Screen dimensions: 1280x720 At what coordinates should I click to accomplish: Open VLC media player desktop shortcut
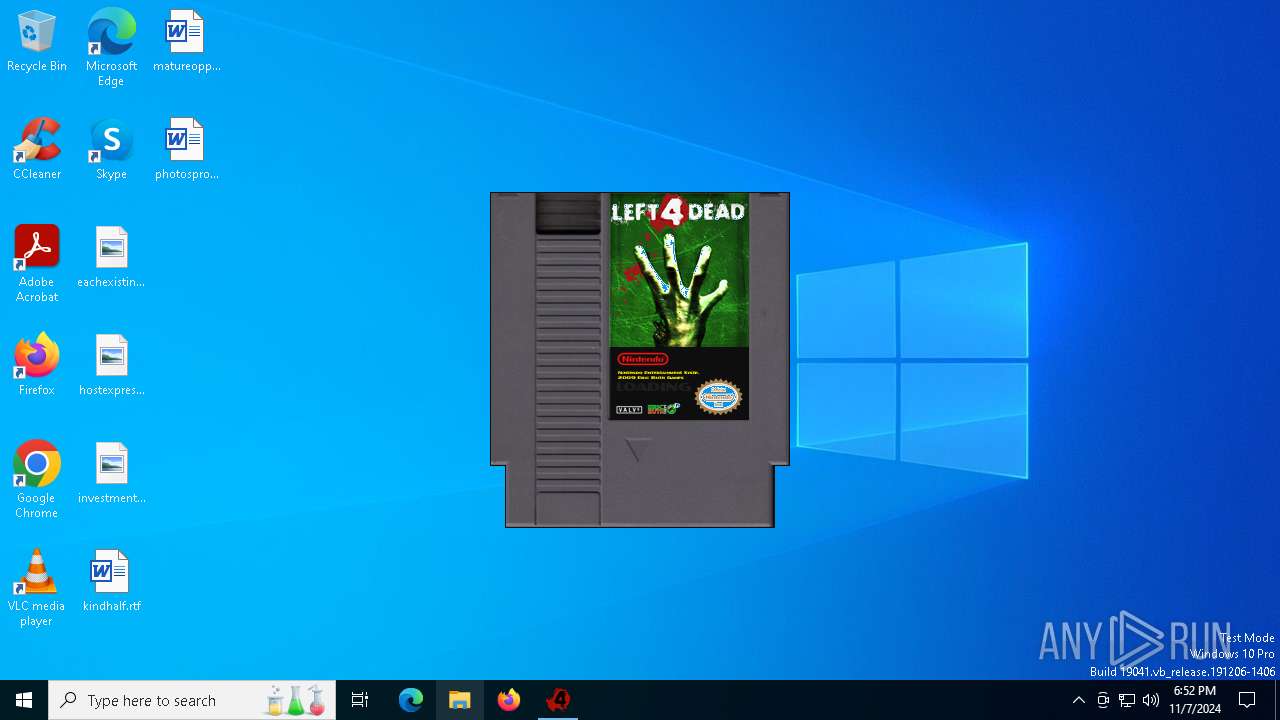coord(37,588)
